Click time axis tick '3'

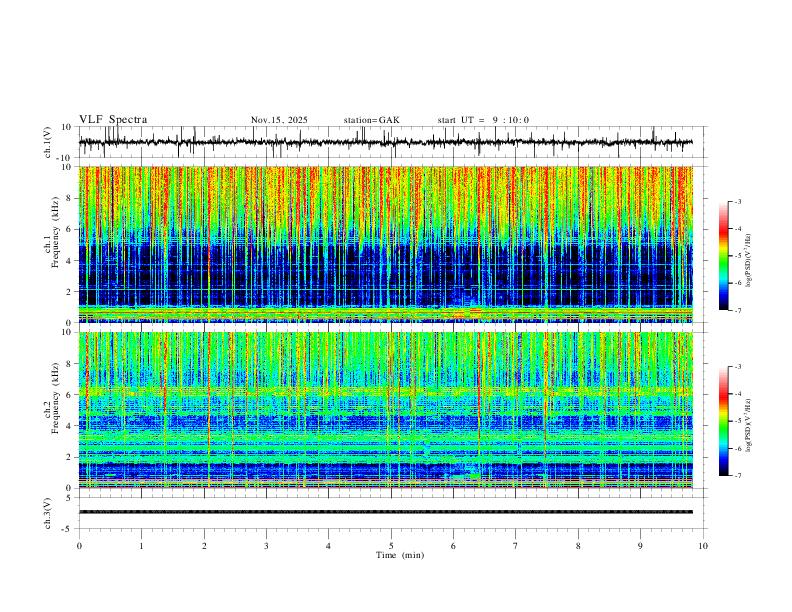(266, 546)
